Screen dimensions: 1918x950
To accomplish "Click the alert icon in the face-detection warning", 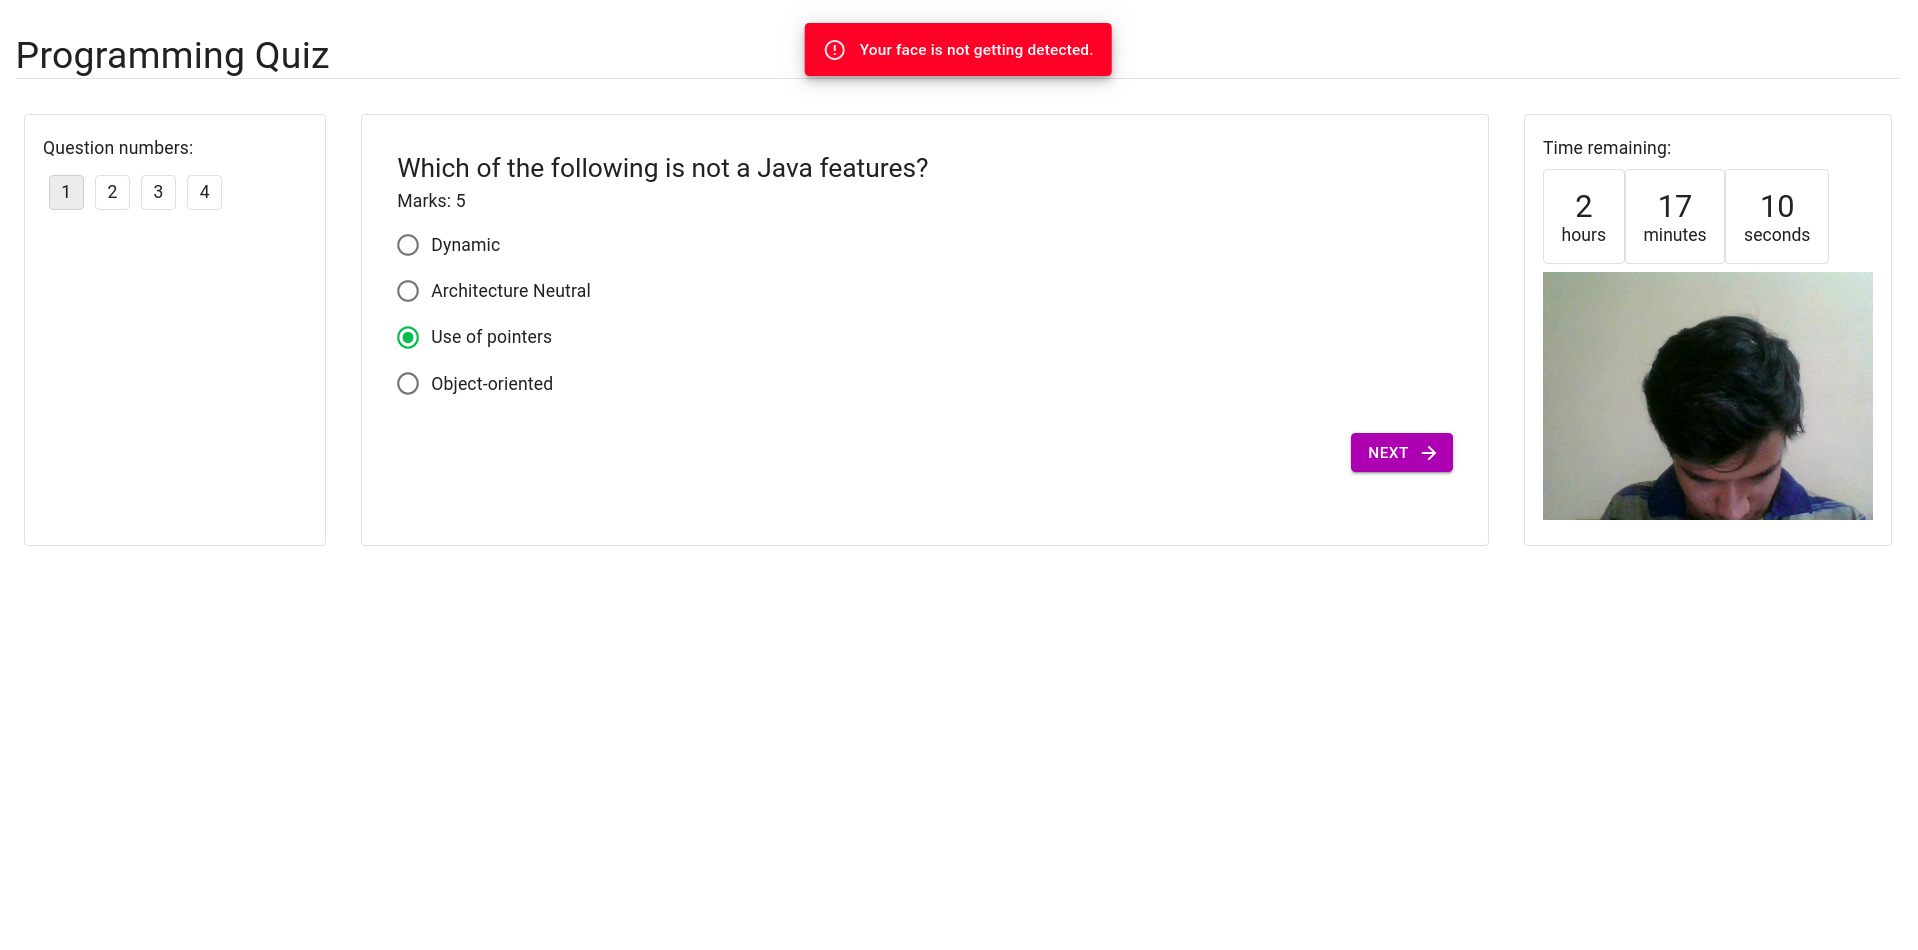I will click(x=835, y=50).
